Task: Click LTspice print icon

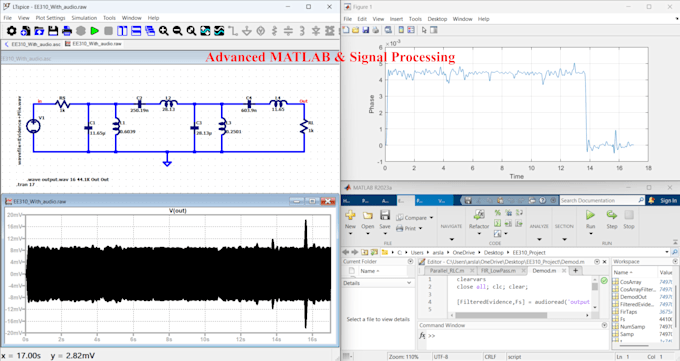Action: (67, 31)
